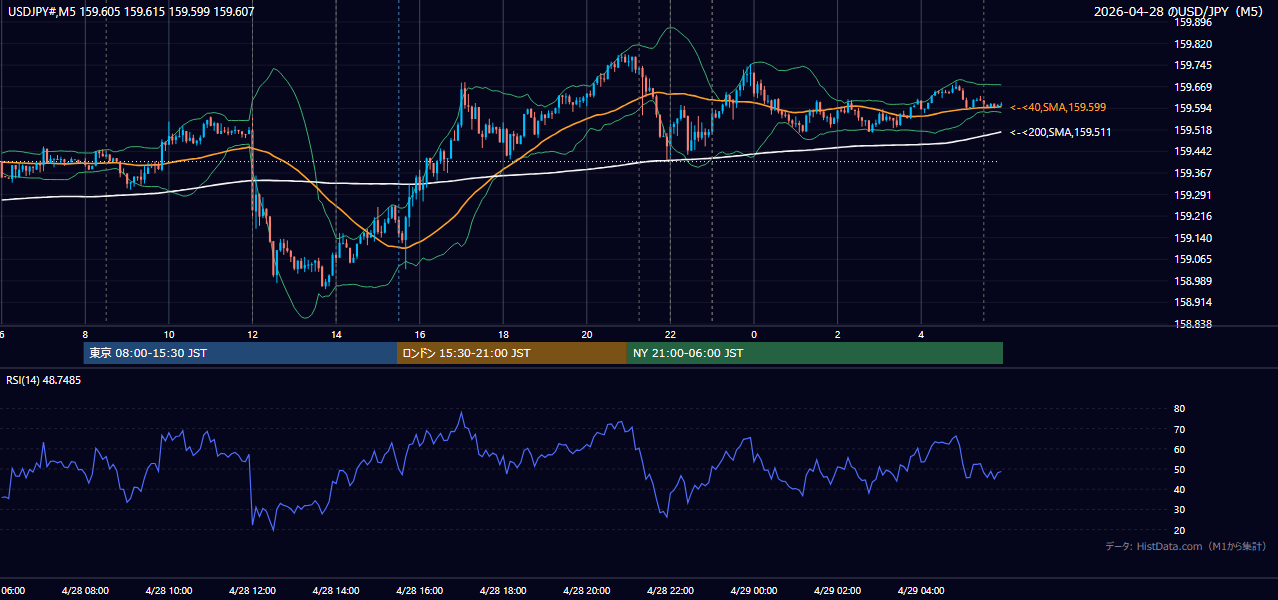The image size is (1278, 600).
Task: Select the 40 SMA label 159.599
Action: click(1058, 107)
